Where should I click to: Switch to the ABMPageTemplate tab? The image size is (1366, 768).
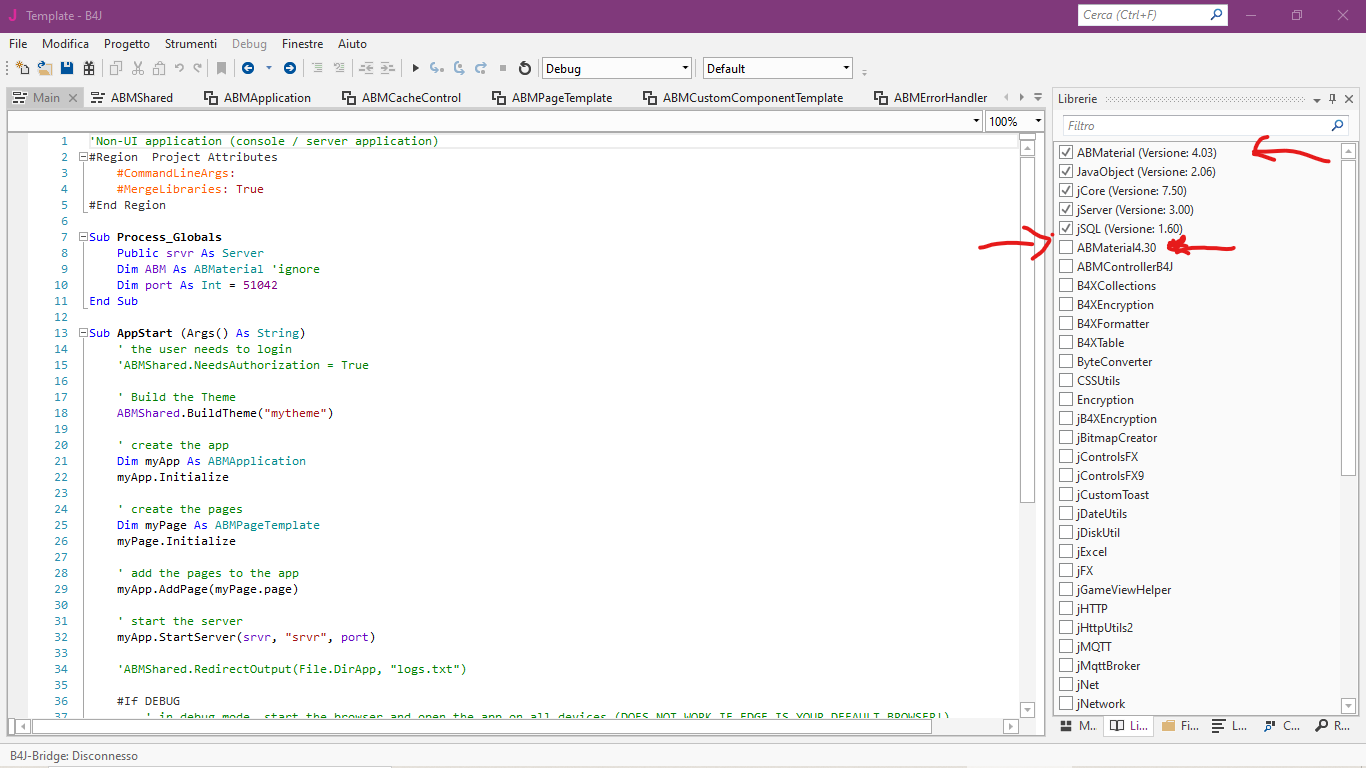tap(551, 98)
